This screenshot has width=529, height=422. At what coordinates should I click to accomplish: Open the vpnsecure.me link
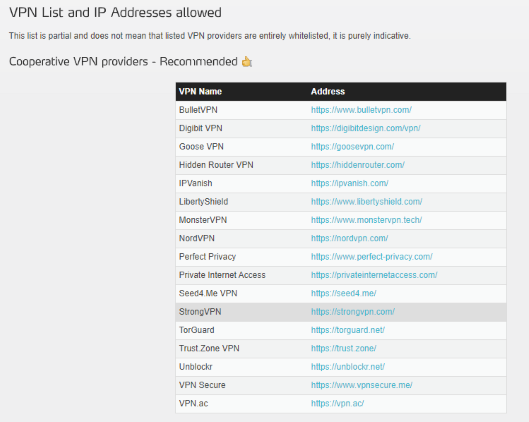361,385
